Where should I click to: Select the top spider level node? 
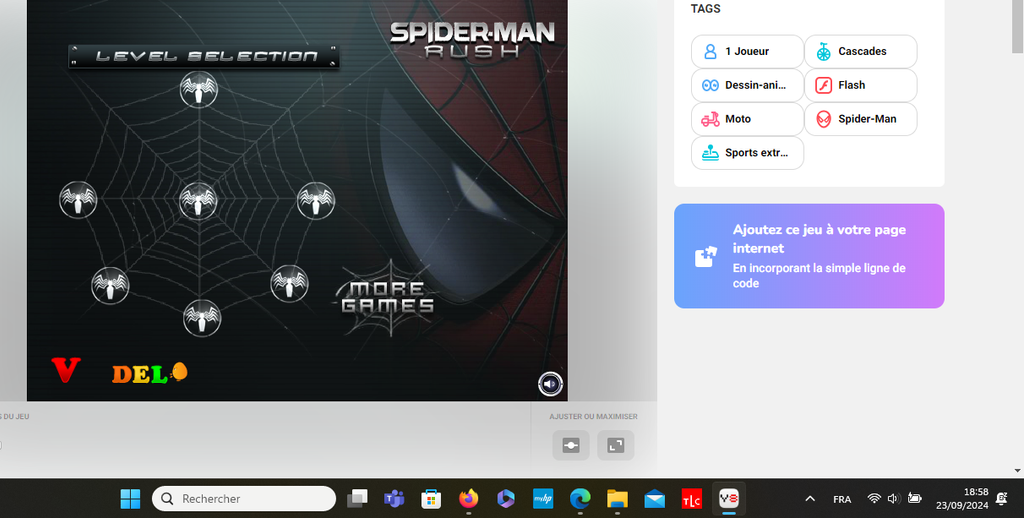(199, 91)
